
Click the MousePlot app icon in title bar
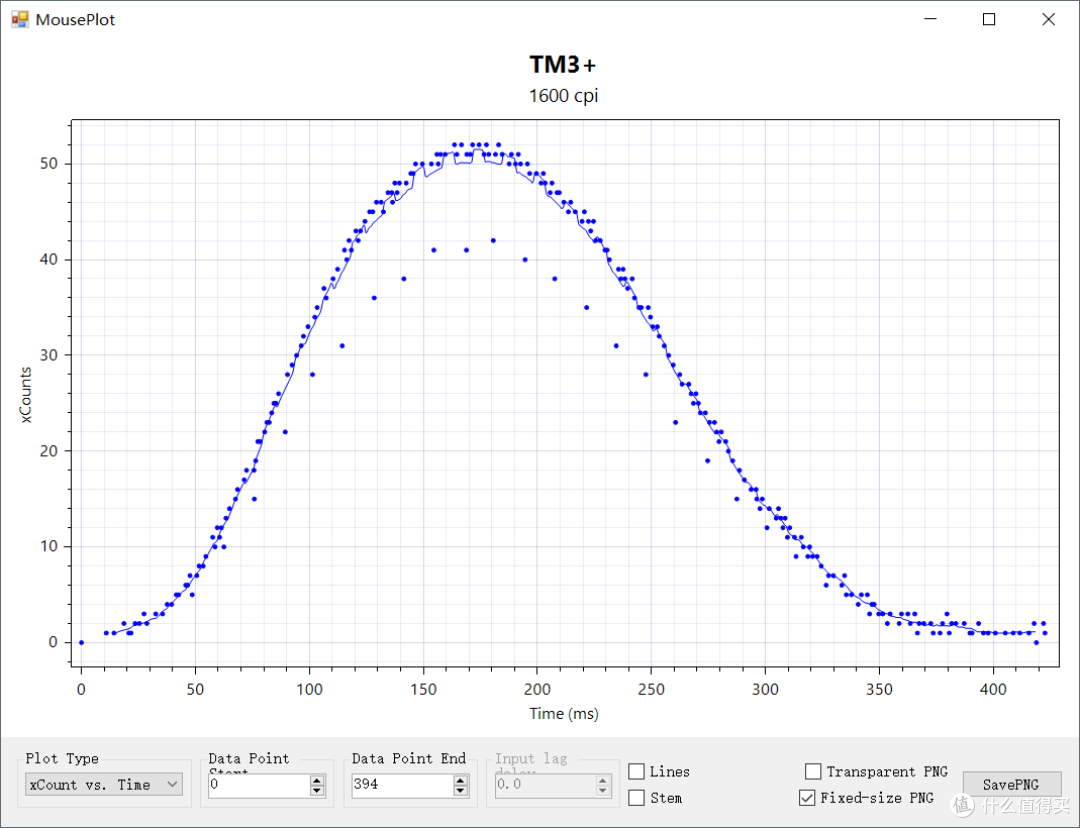[20, 19]
